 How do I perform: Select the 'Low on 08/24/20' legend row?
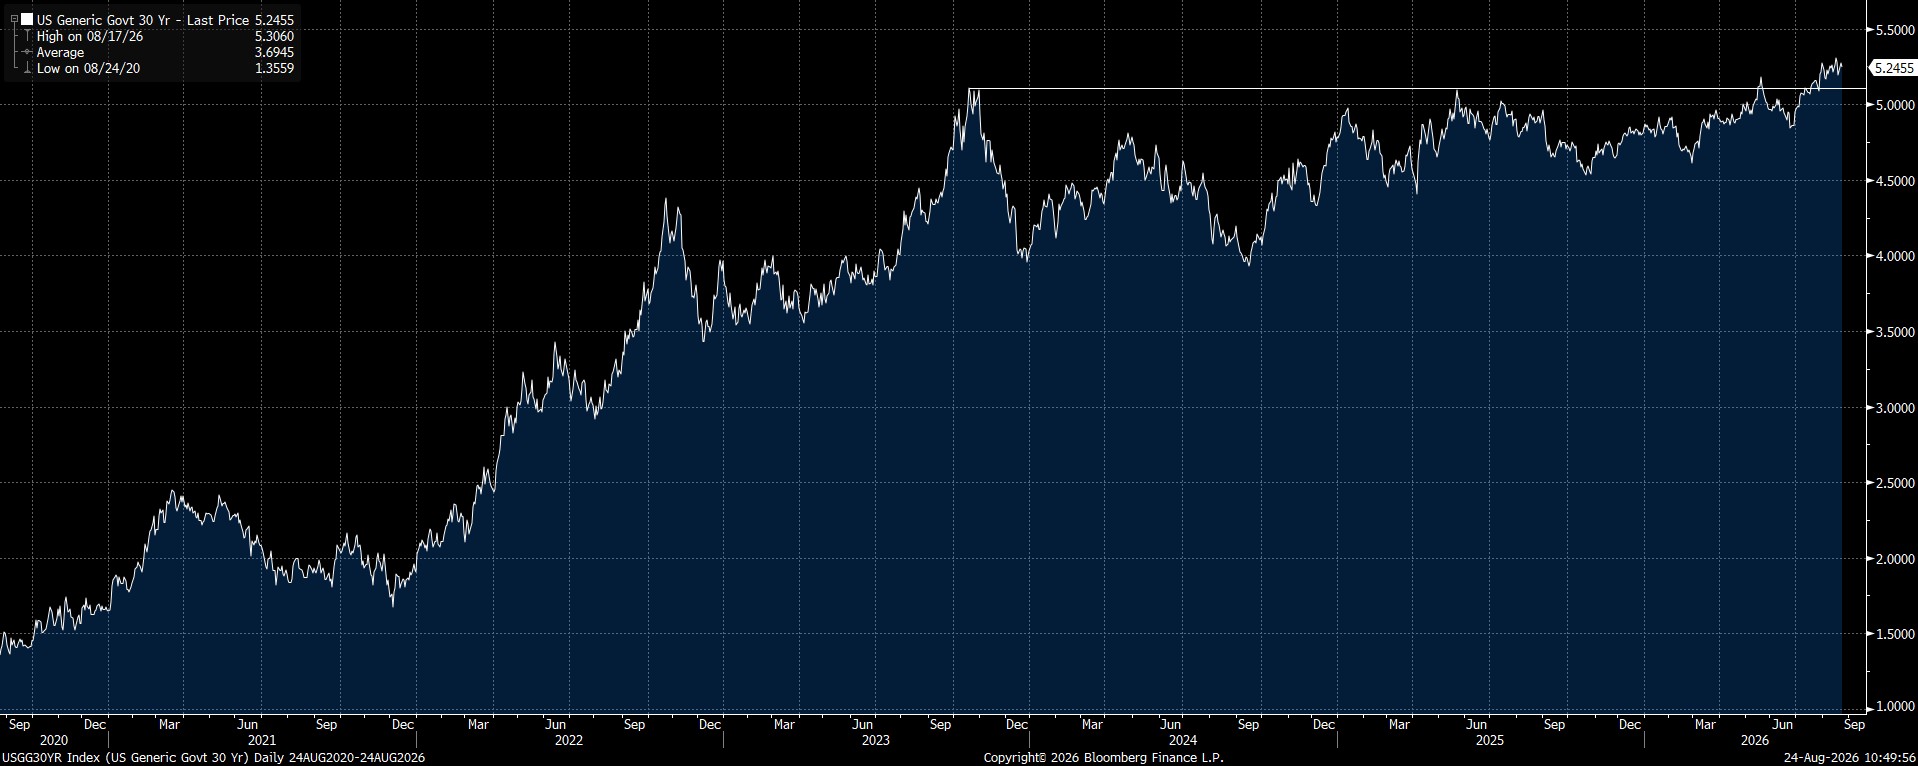click(165, 68)
